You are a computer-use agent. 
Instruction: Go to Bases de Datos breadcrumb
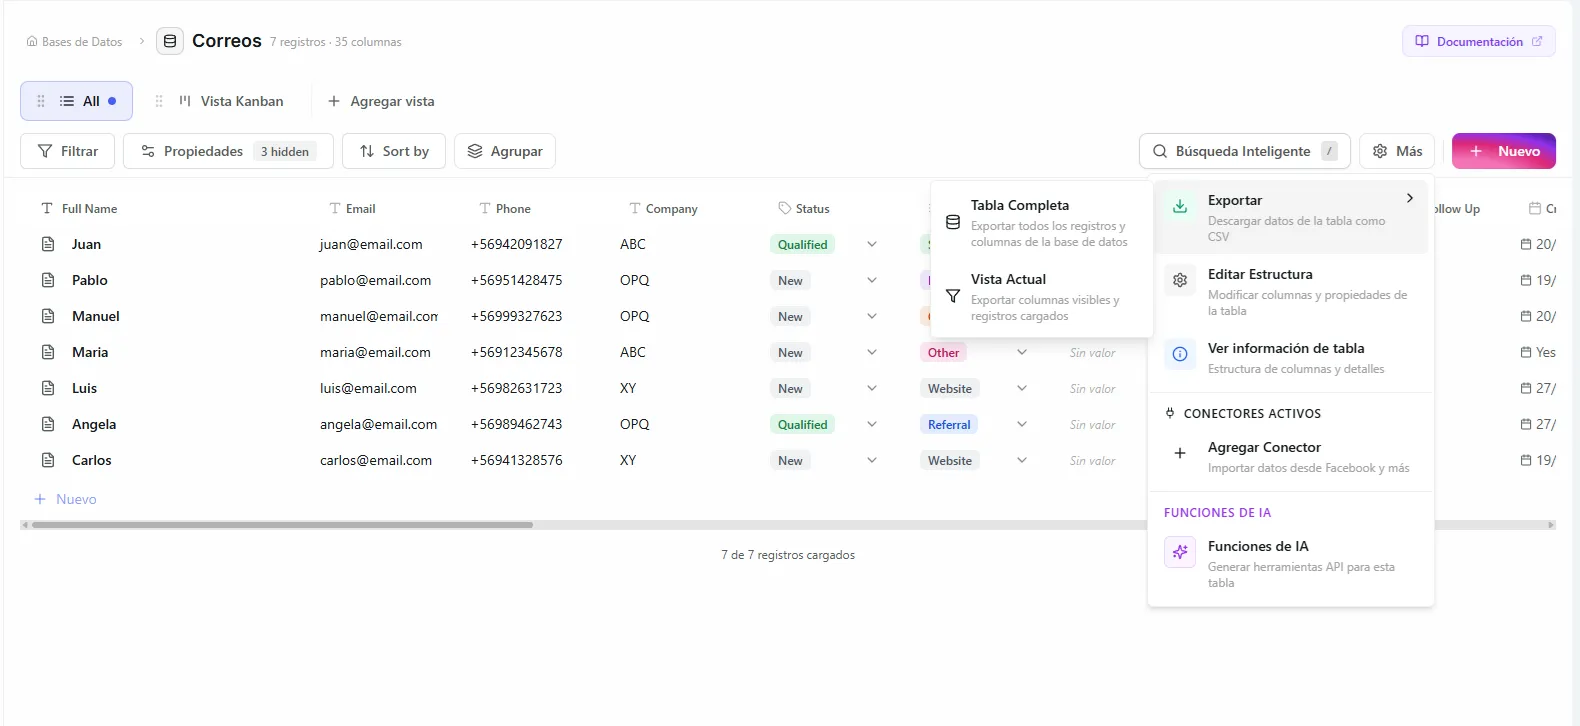click(75, 42)
